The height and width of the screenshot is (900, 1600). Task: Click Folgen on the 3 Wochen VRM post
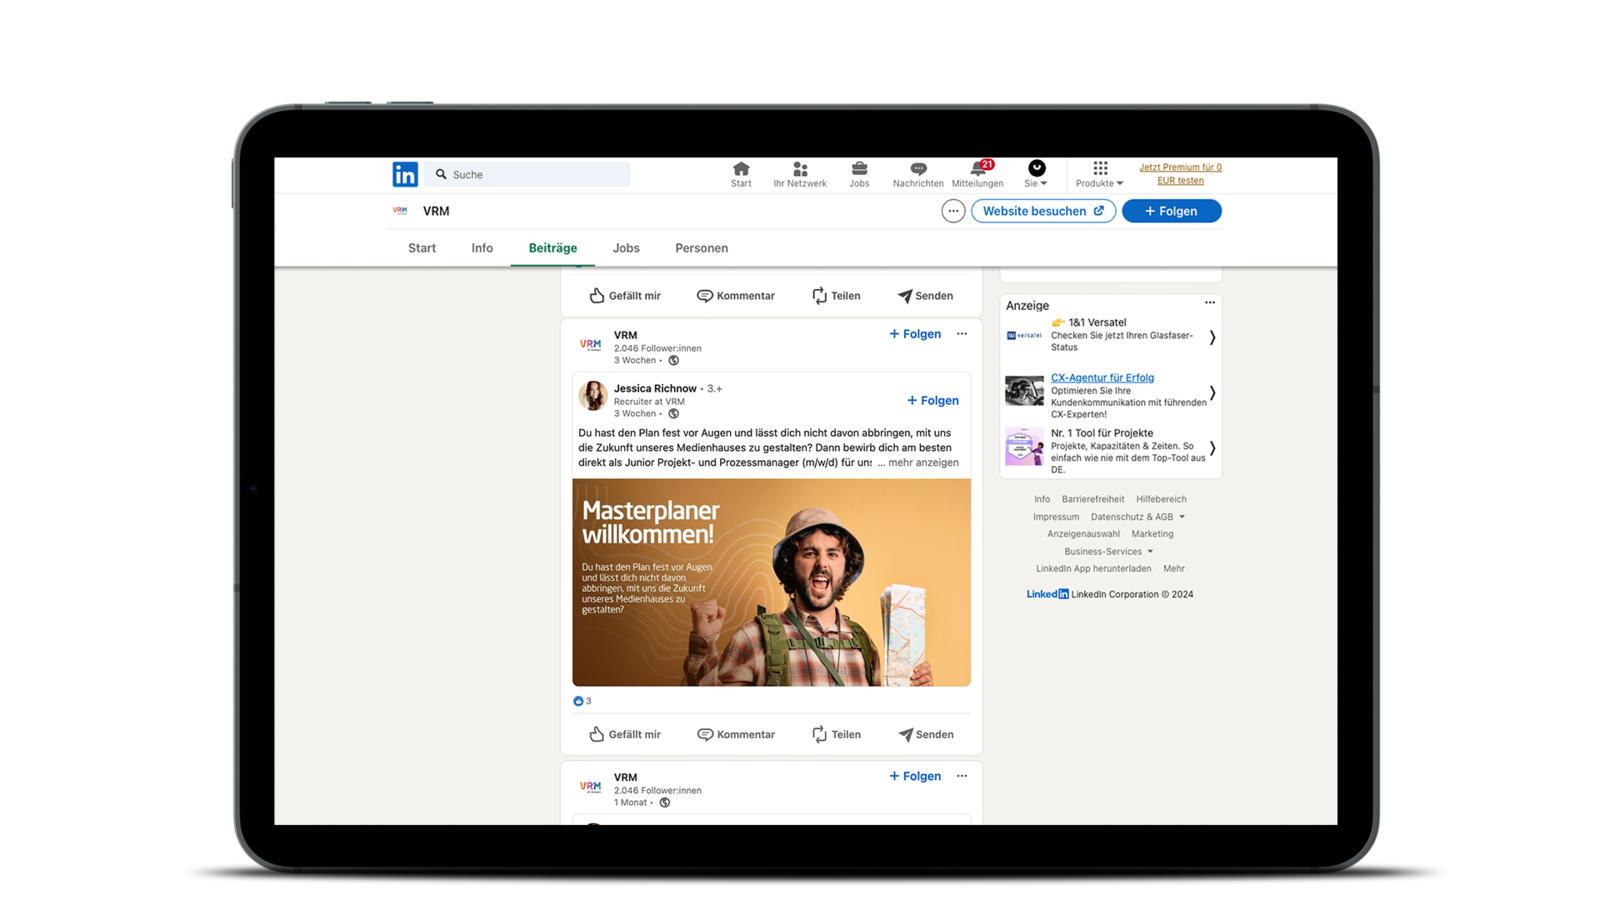tap(915, 334)
